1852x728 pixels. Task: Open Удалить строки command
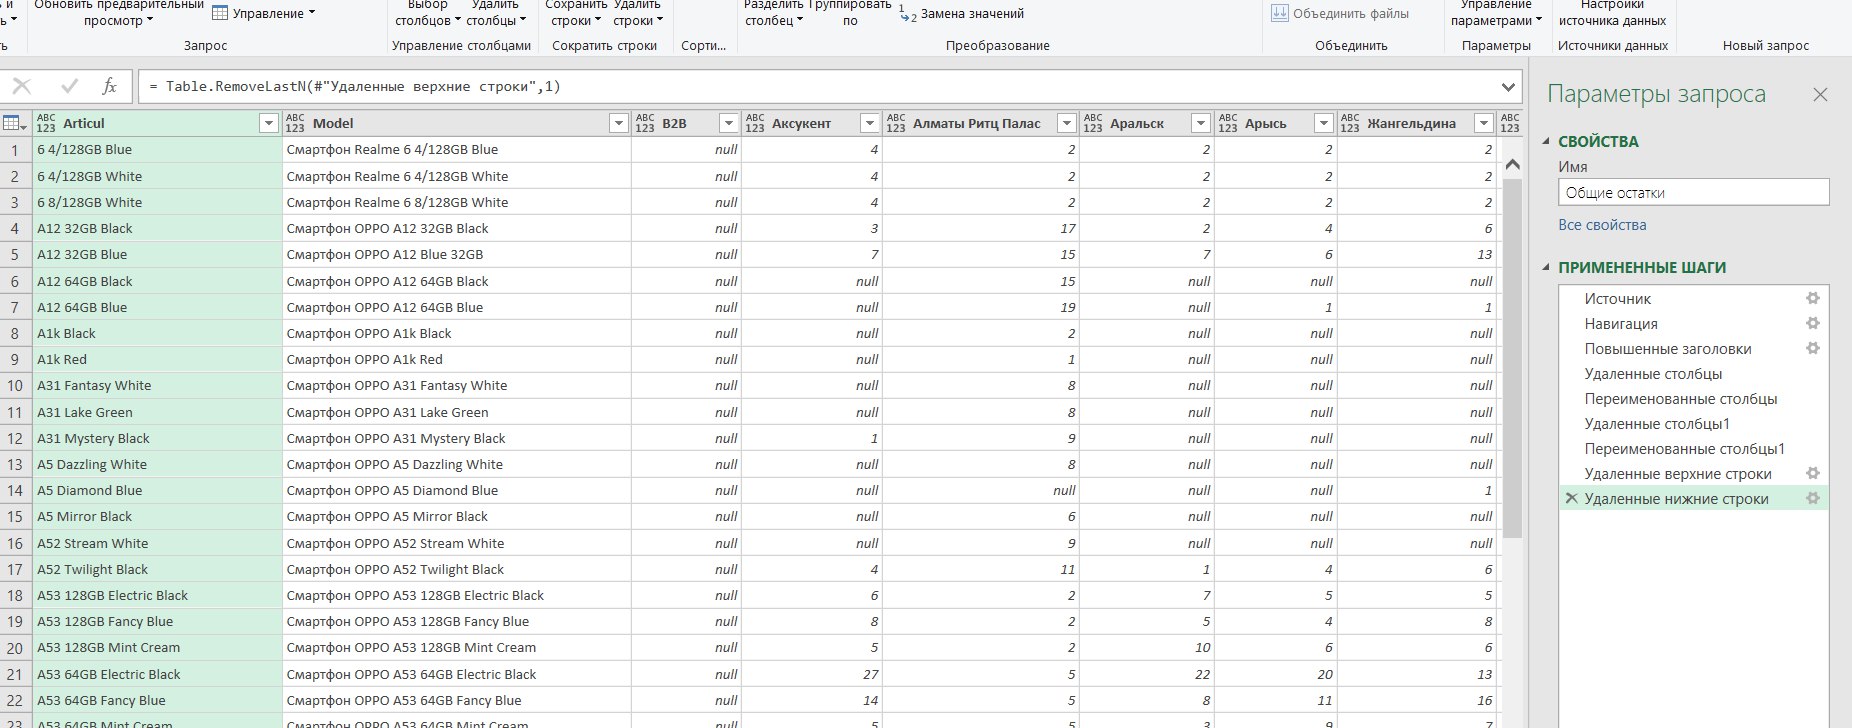click(637, 12)
